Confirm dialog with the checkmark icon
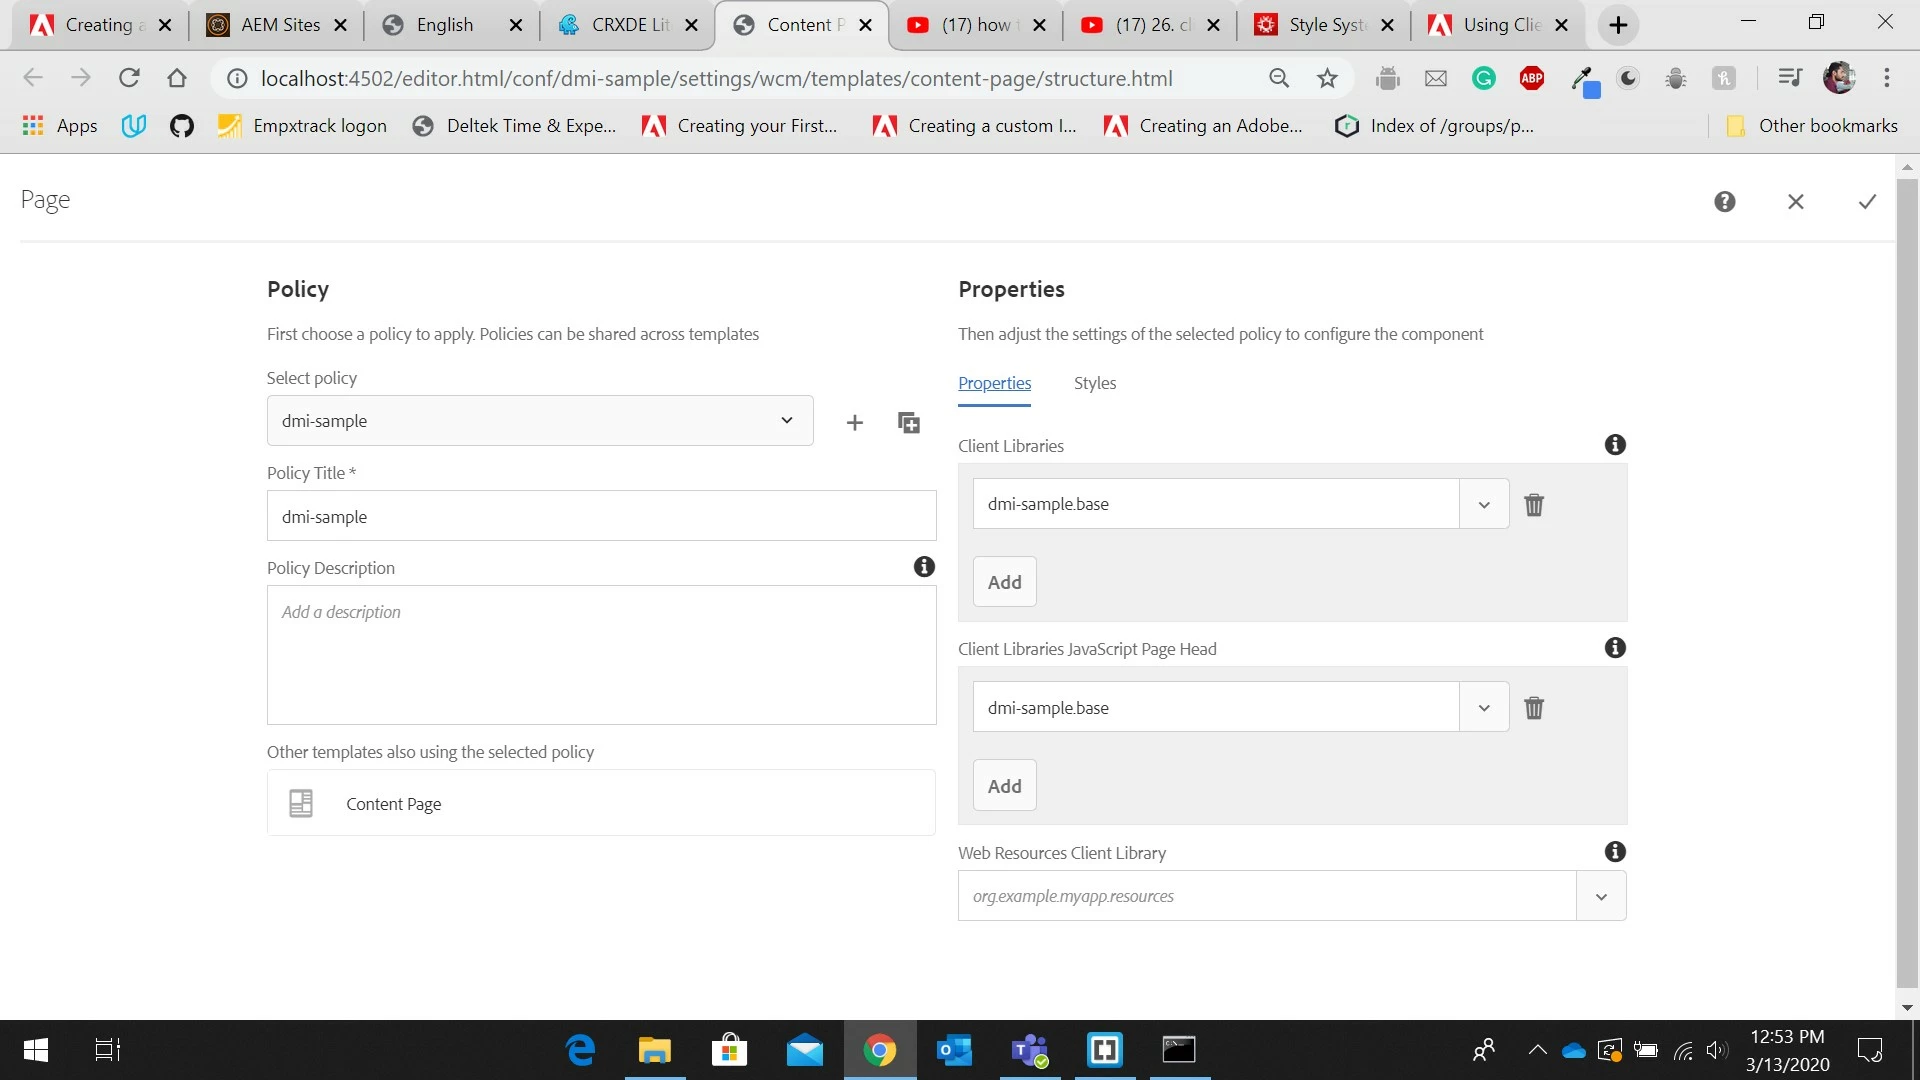Viewport: 1920px width, 1080px height. [1866, 202]
